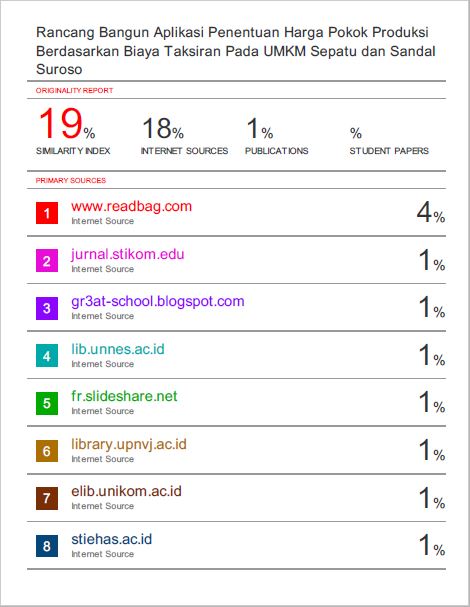Viewport: 470px width, 607px height.
Task: Click the brown number 7 source badge
Action: tap(47, 498)
